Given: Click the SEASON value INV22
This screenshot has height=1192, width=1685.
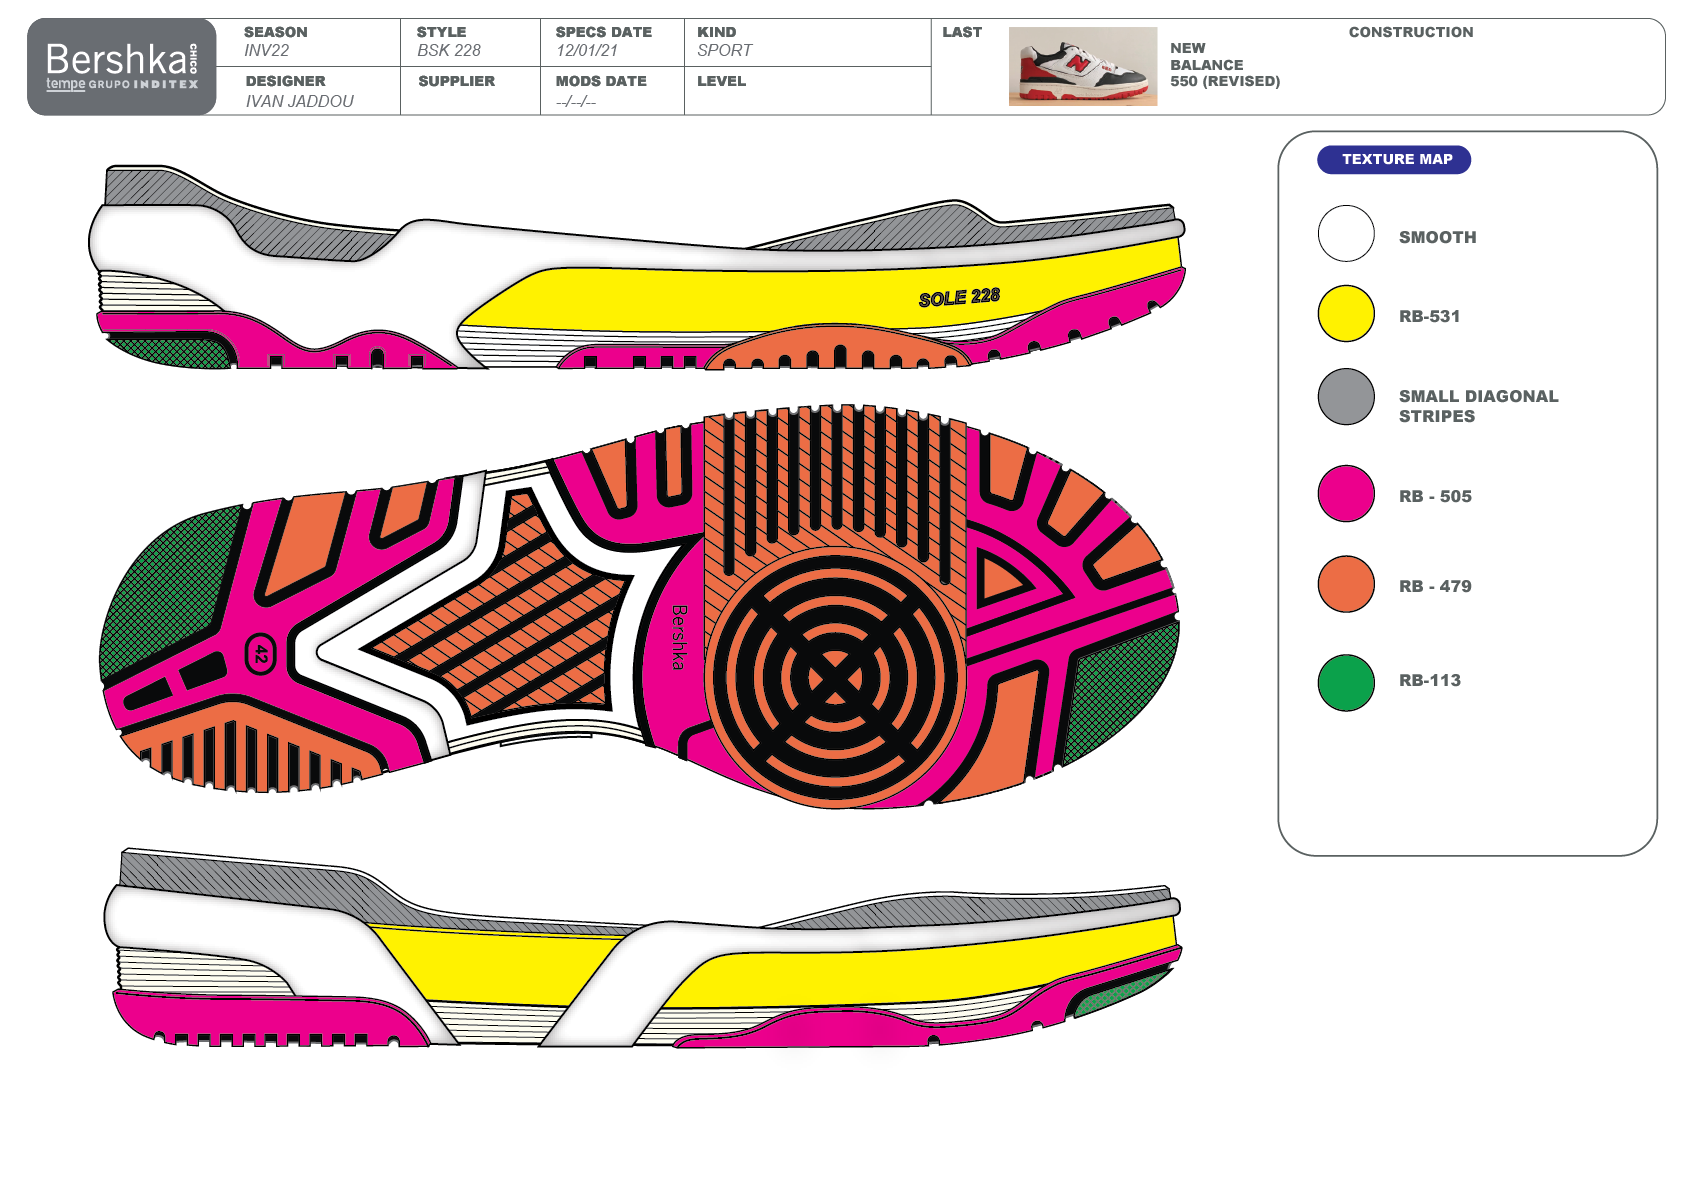Looking at the screenshot, I should click(267, 51).
